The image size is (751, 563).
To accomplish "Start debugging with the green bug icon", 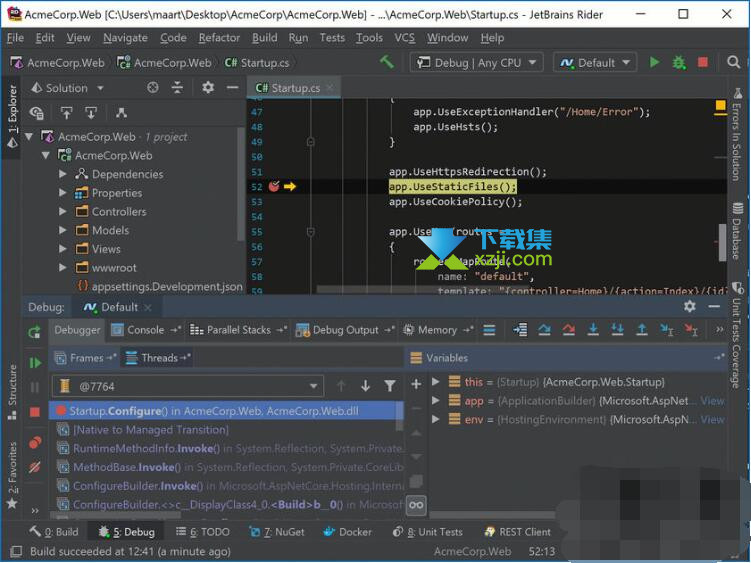I will pyautogui.click(x=679, y=62).
